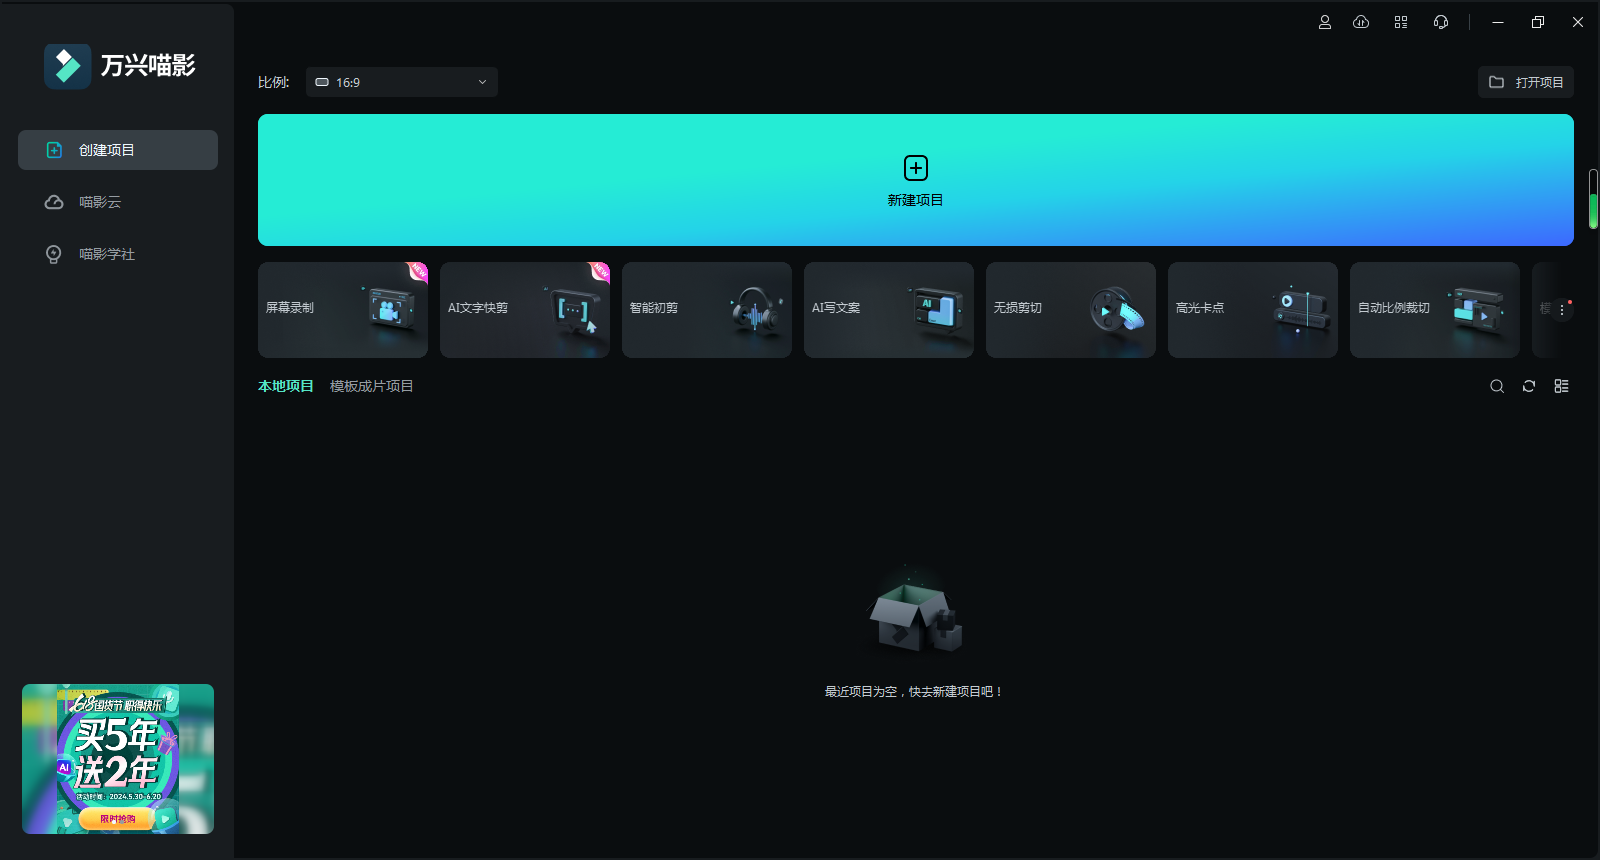This screenshot has width=1600, height=860.
Task: Click the cloud download icon in title bar
Action: (x=1361, y=22)
